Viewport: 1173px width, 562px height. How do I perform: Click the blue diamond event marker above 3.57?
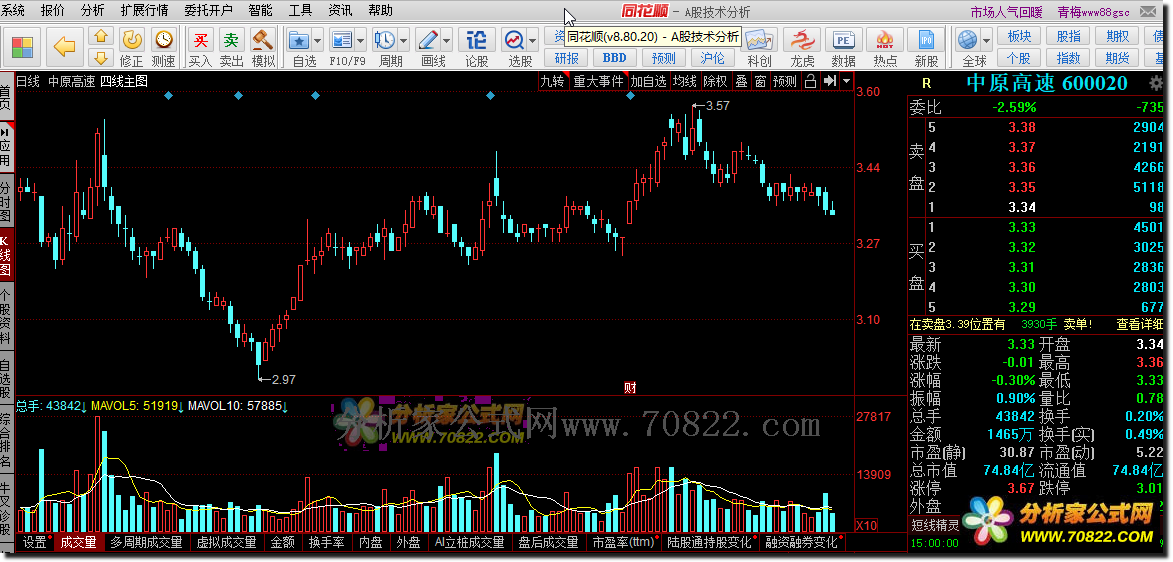pos(630,96)
